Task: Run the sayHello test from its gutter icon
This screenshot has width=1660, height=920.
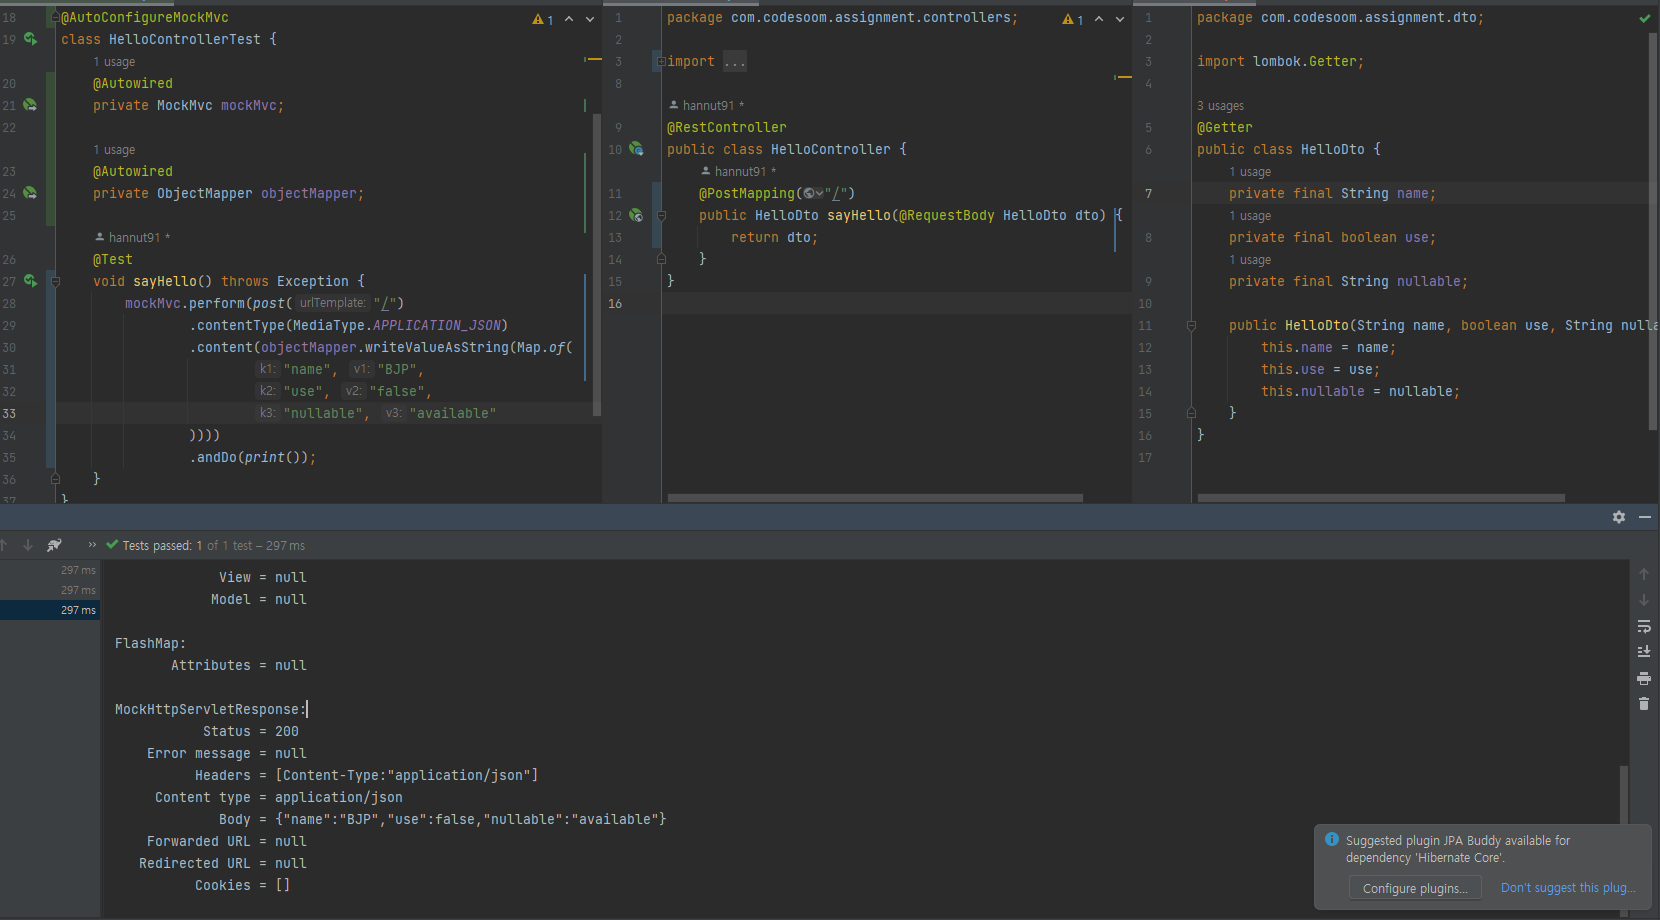Action: [x=31, y=281]
